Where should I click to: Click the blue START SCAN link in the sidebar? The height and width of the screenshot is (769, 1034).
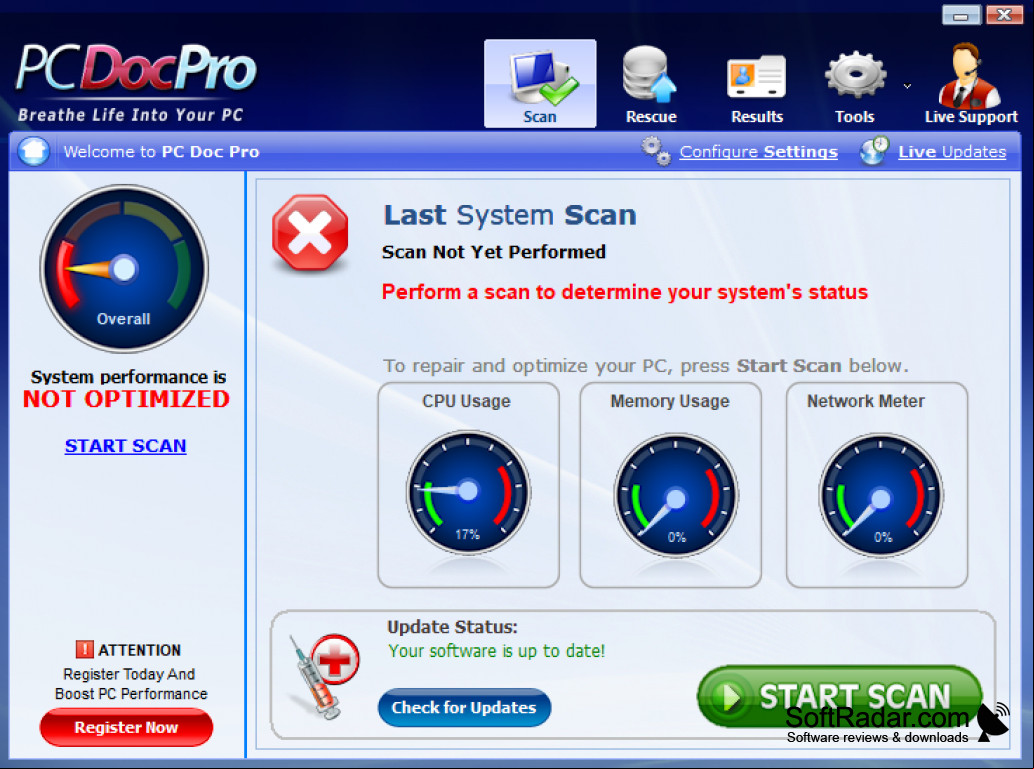pyautogui.click(x=125, y=446)
